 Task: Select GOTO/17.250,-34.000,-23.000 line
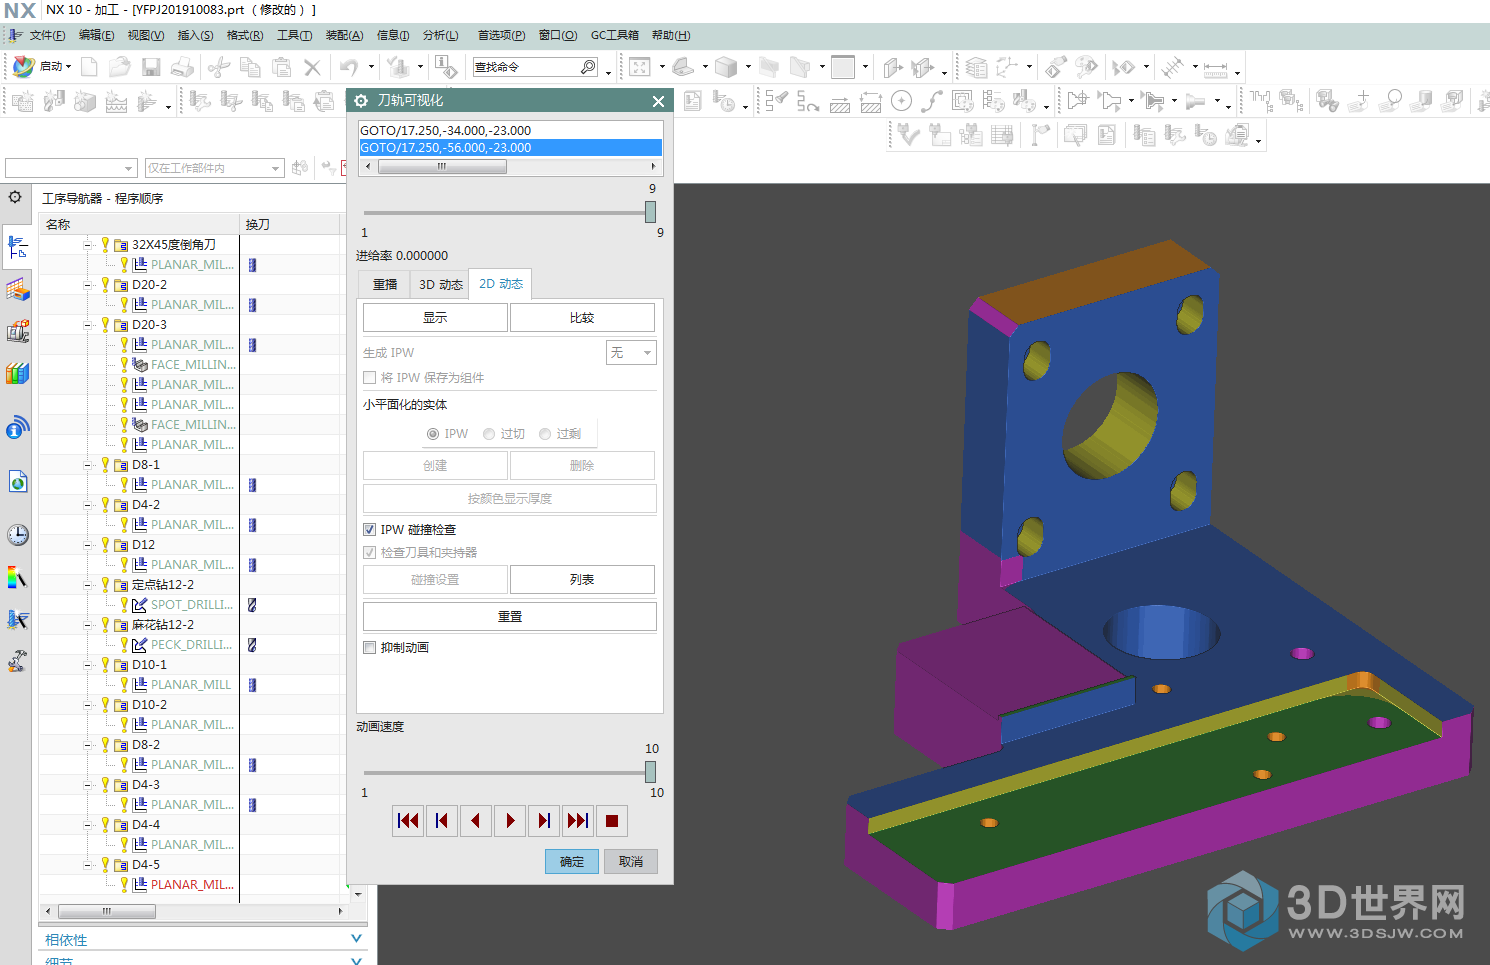coord(510,131)
